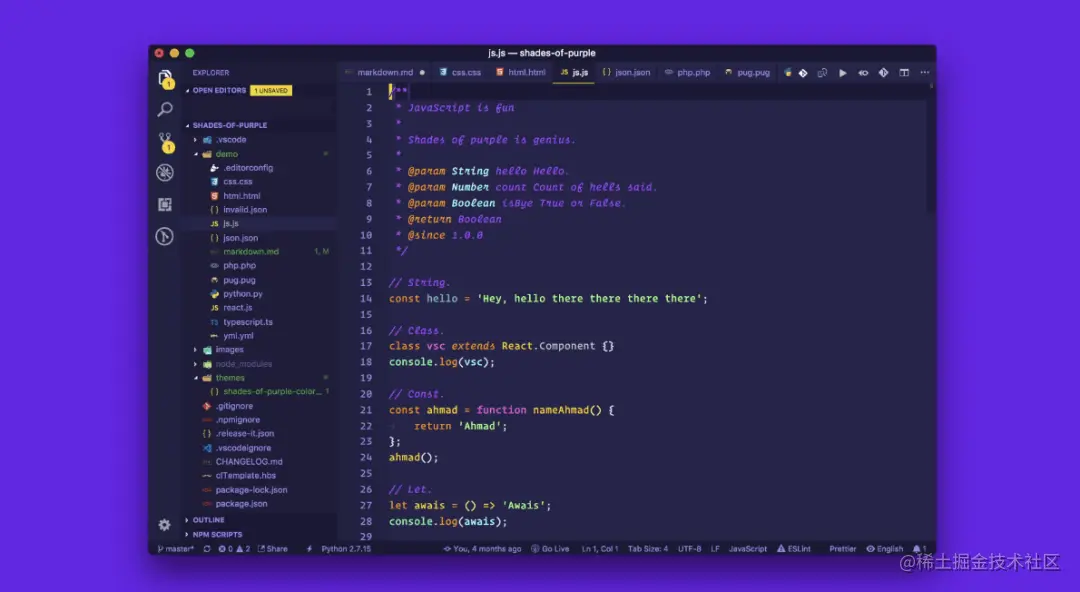Image resolution: width=1080 pixels, height=592 pixels.
Task: Click the lightning bolt icon in status bar
Action: (309, 549)
